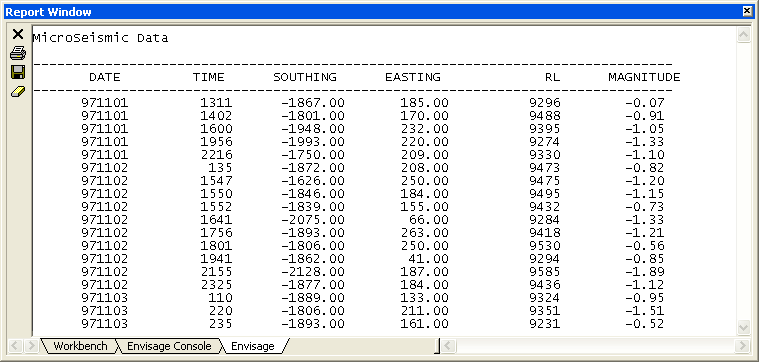Image resolution: width=759 pixels, height=362 pixels.
Task: Click horizontal scrollbar left arrow
Action: (x=448, y=346)
